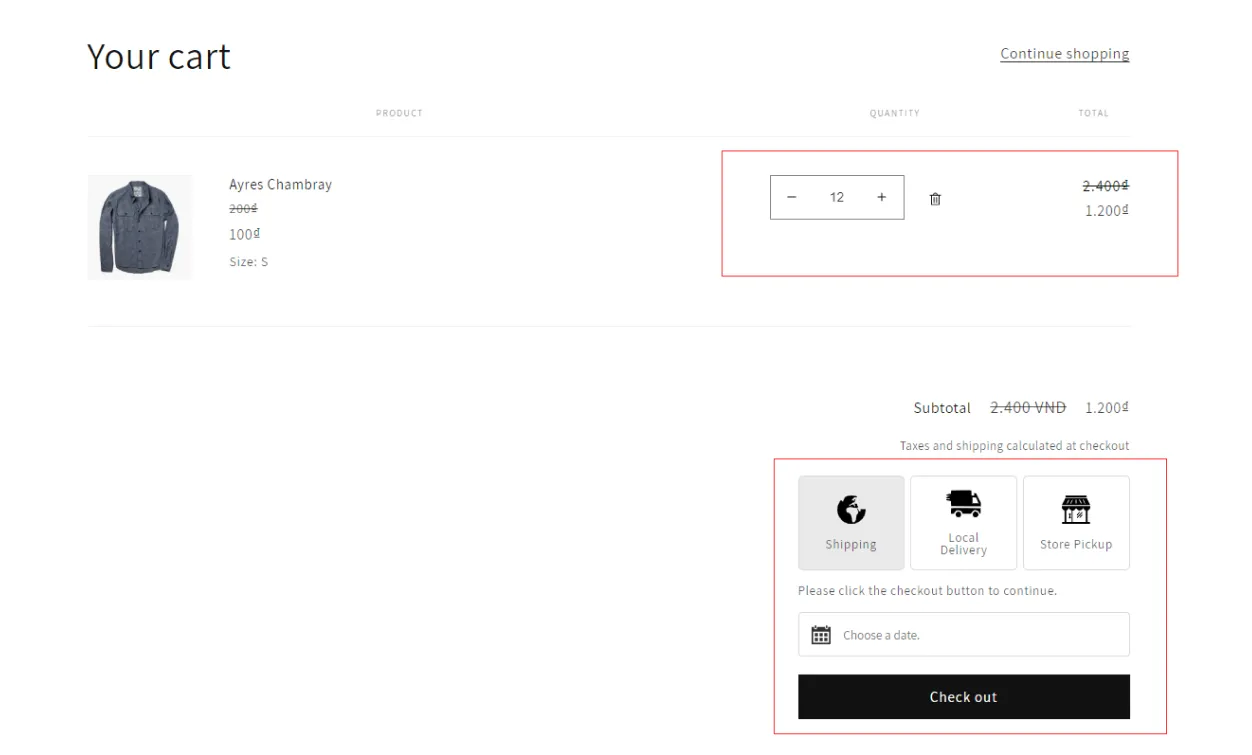1252x755 pixels.
Task: Remove Ayres Chambray with the trash icon
Action: click(935, 199)
